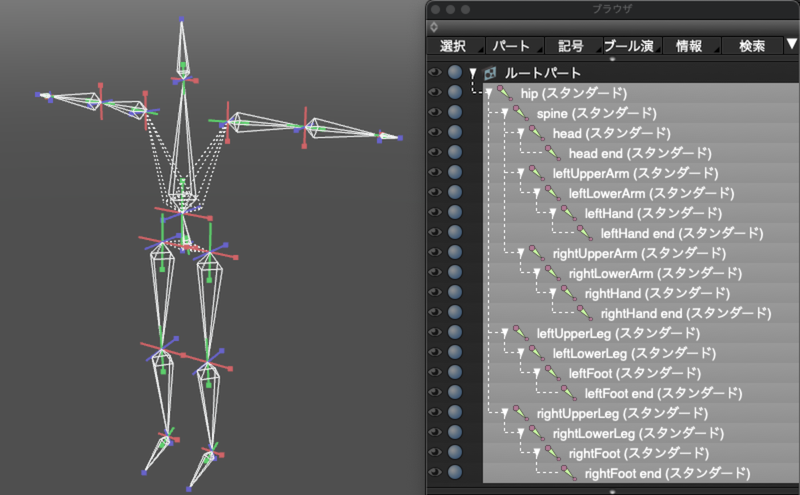Click the bone icon beside leftUpperArm
Image resolution: width=800 pixels, height=495 pixels.
(x=537, y=173)
